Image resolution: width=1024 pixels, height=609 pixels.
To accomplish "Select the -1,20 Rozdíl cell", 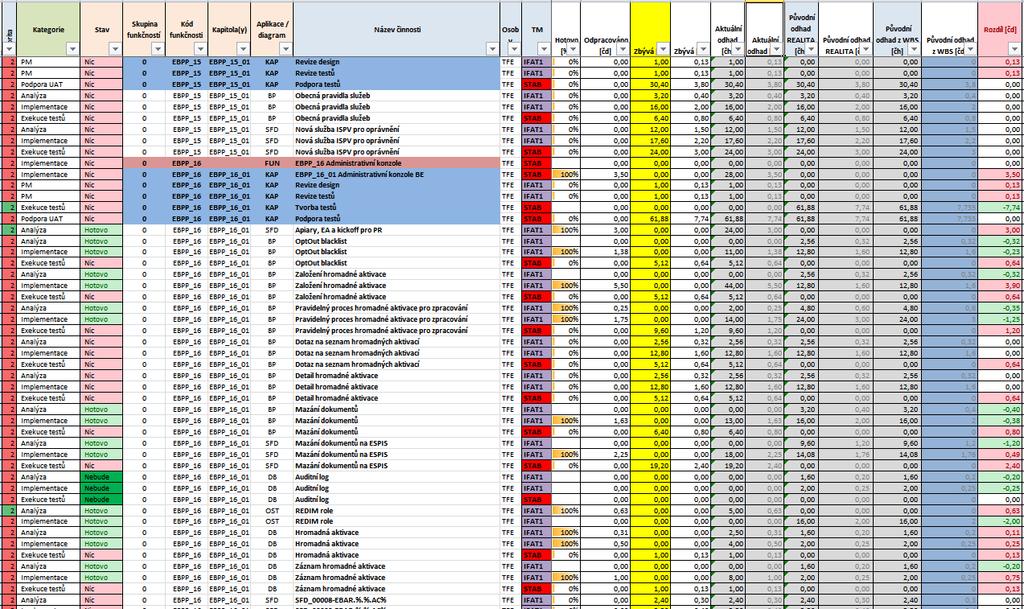I will 1000,443.
